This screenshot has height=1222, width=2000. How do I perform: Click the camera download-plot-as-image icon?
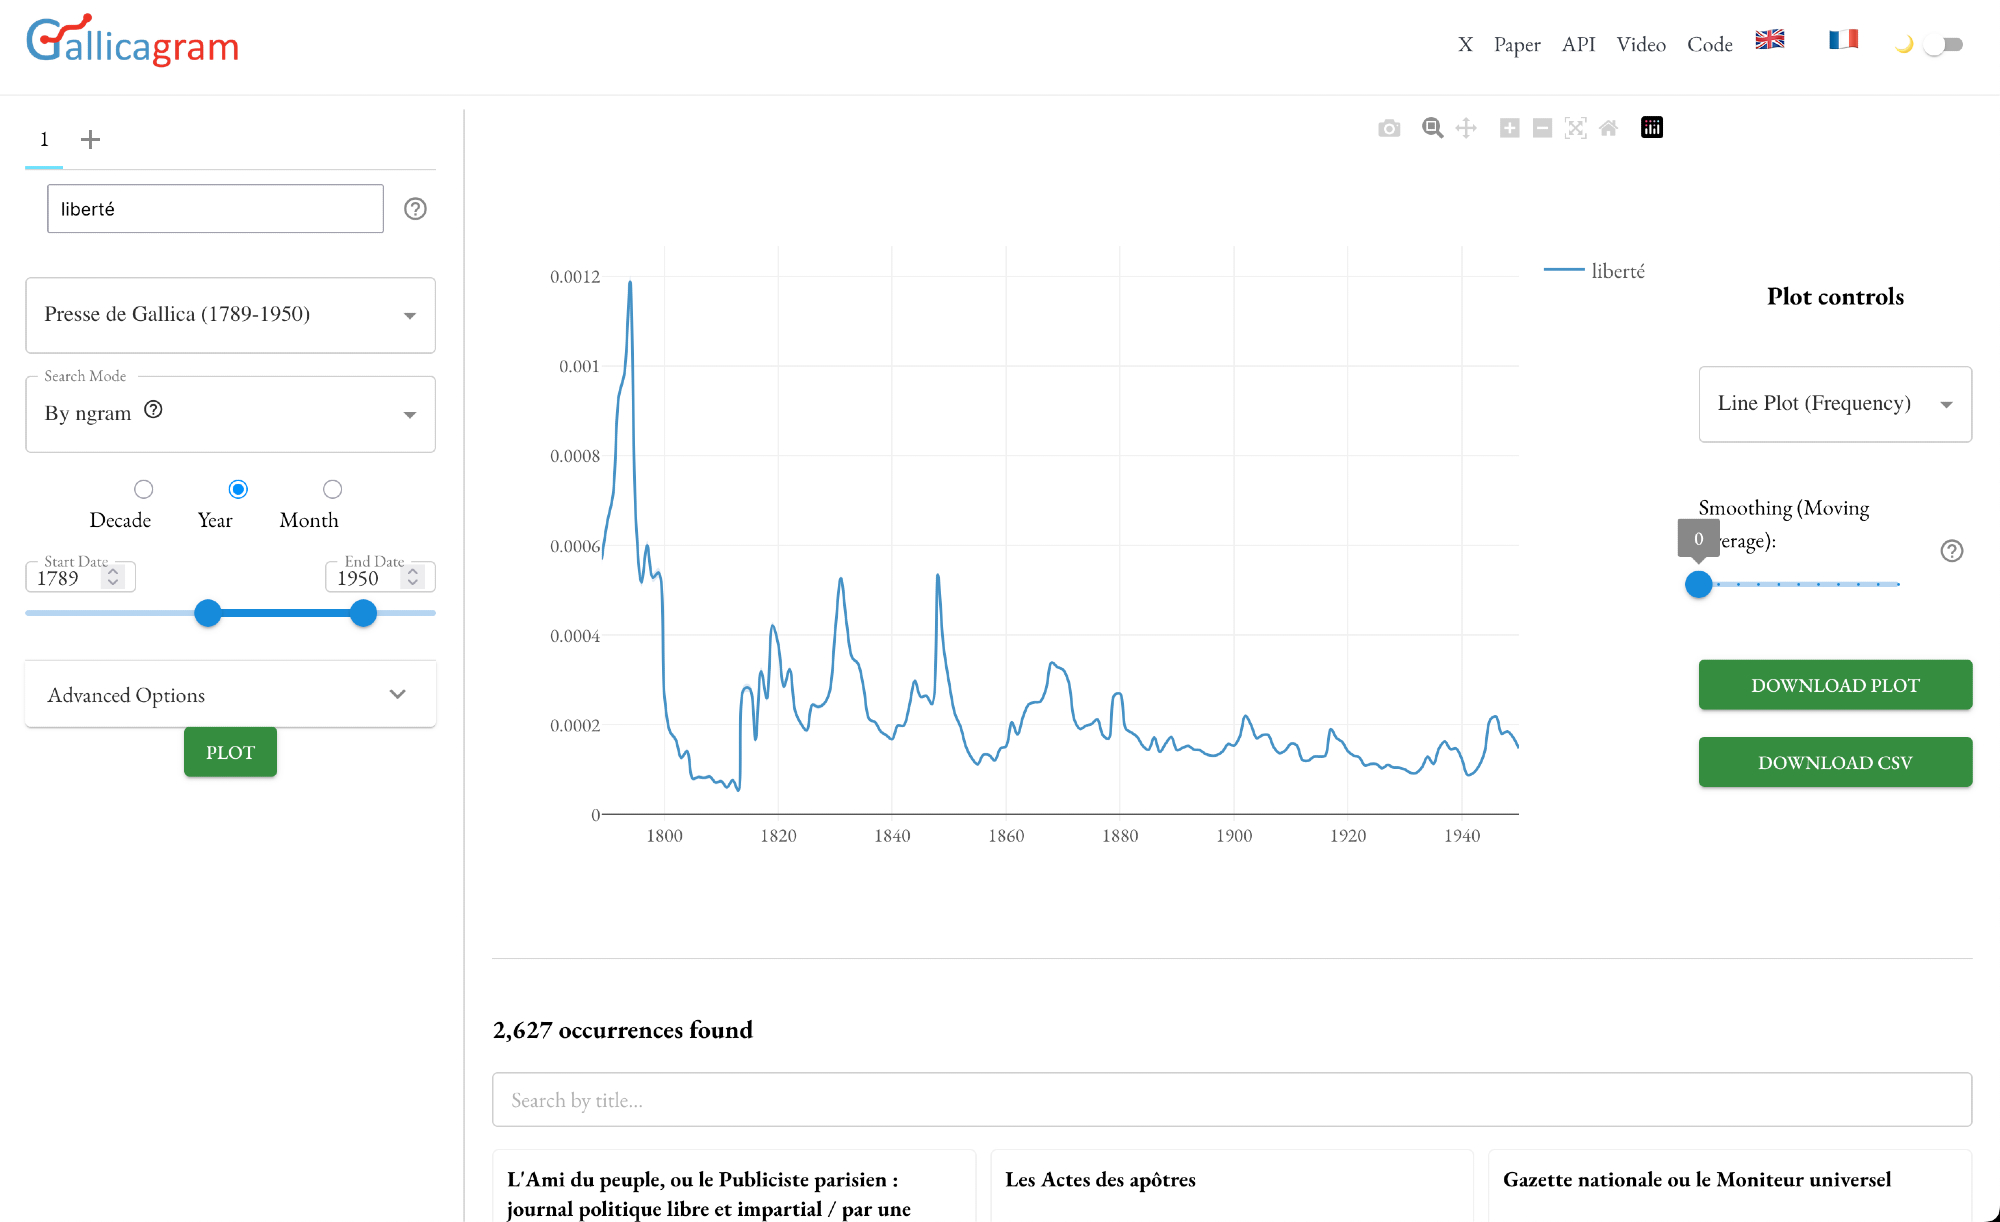(x=1389, y=128)
